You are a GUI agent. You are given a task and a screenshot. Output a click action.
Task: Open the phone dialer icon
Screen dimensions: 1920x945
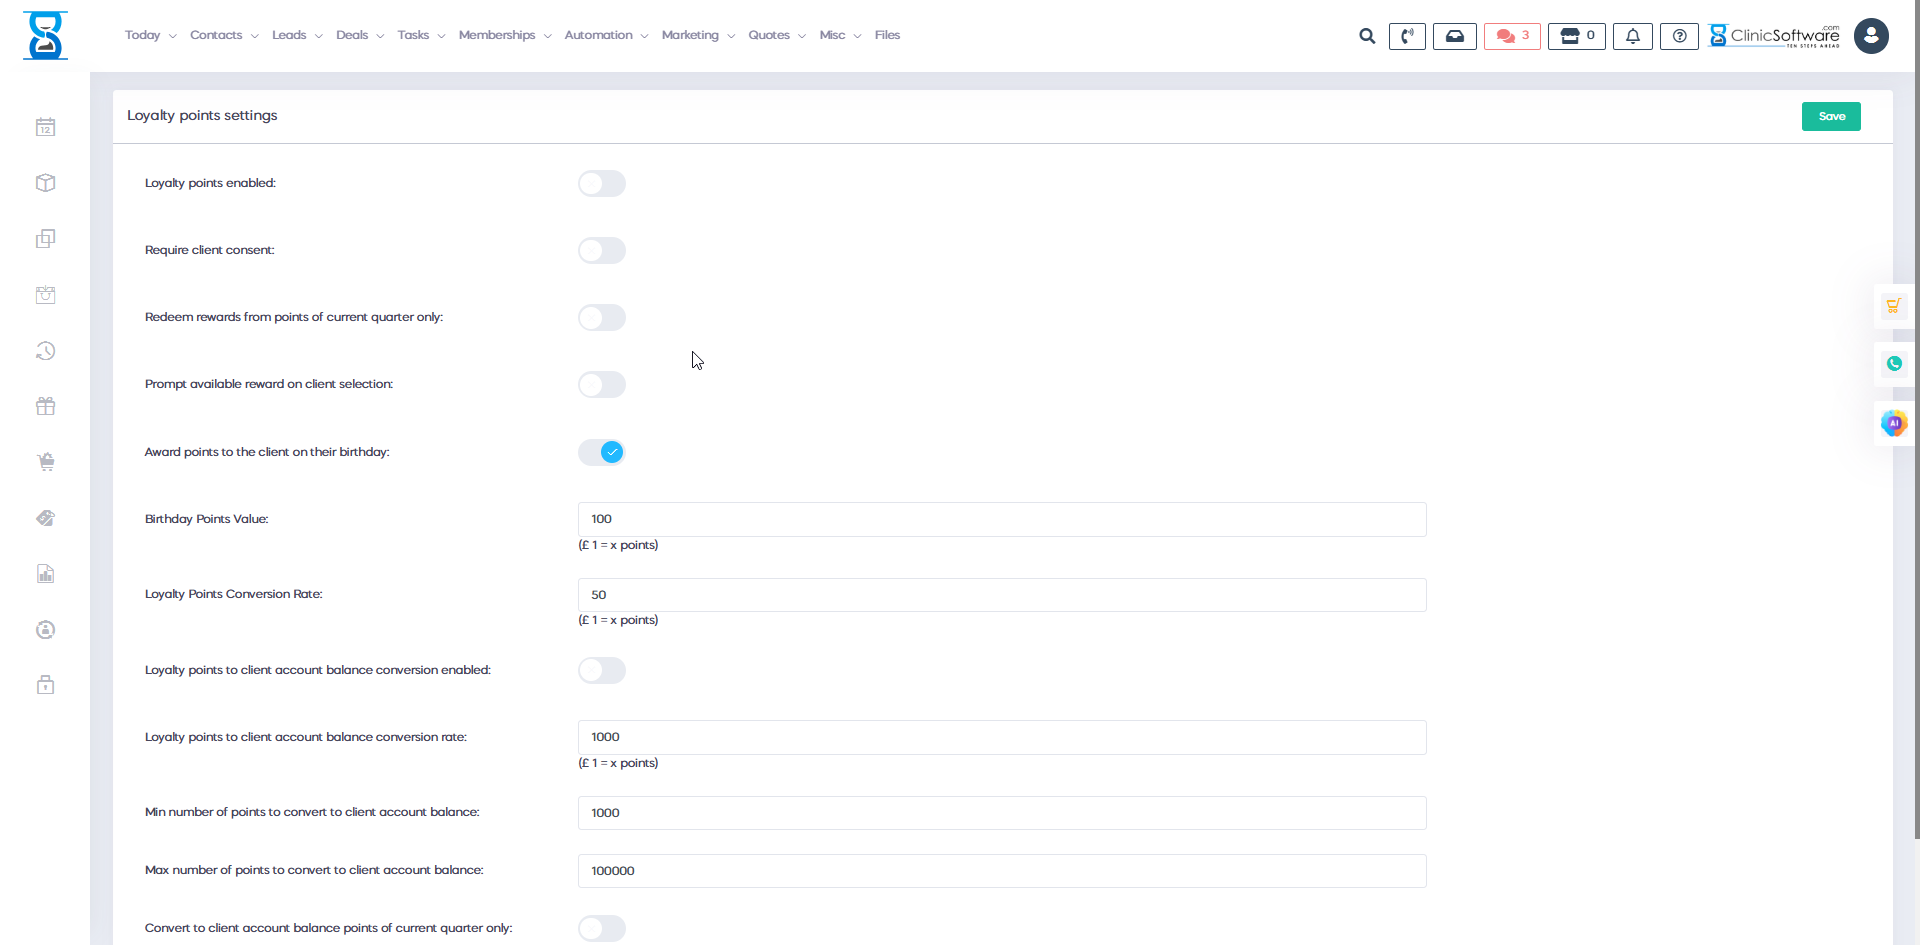click(1407, 36)
